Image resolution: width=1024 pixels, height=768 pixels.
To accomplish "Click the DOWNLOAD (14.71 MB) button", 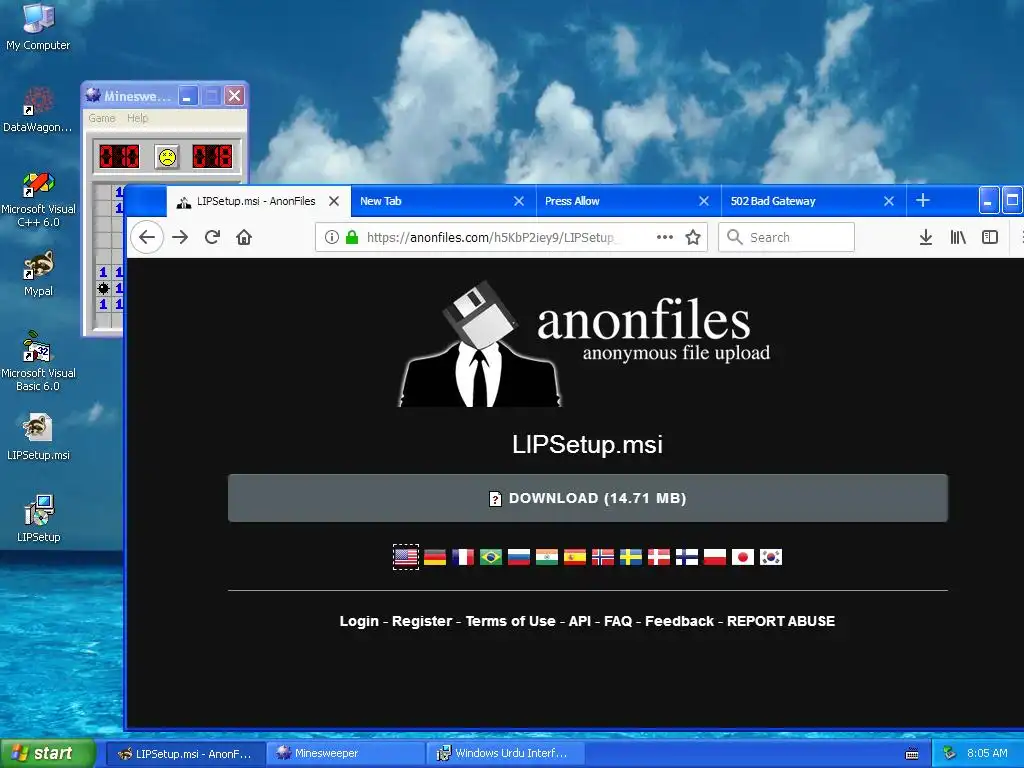I will coord(588,498).
